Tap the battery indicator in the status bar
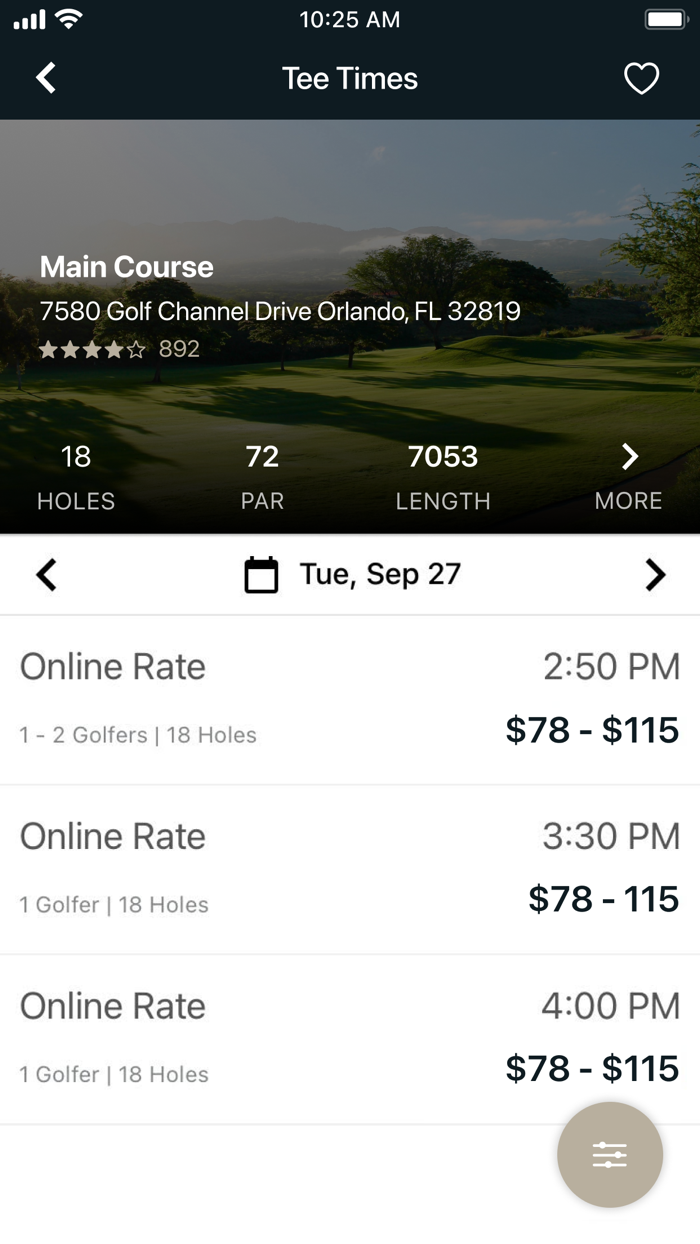The image size is (700, 1244). click(663, 18)
